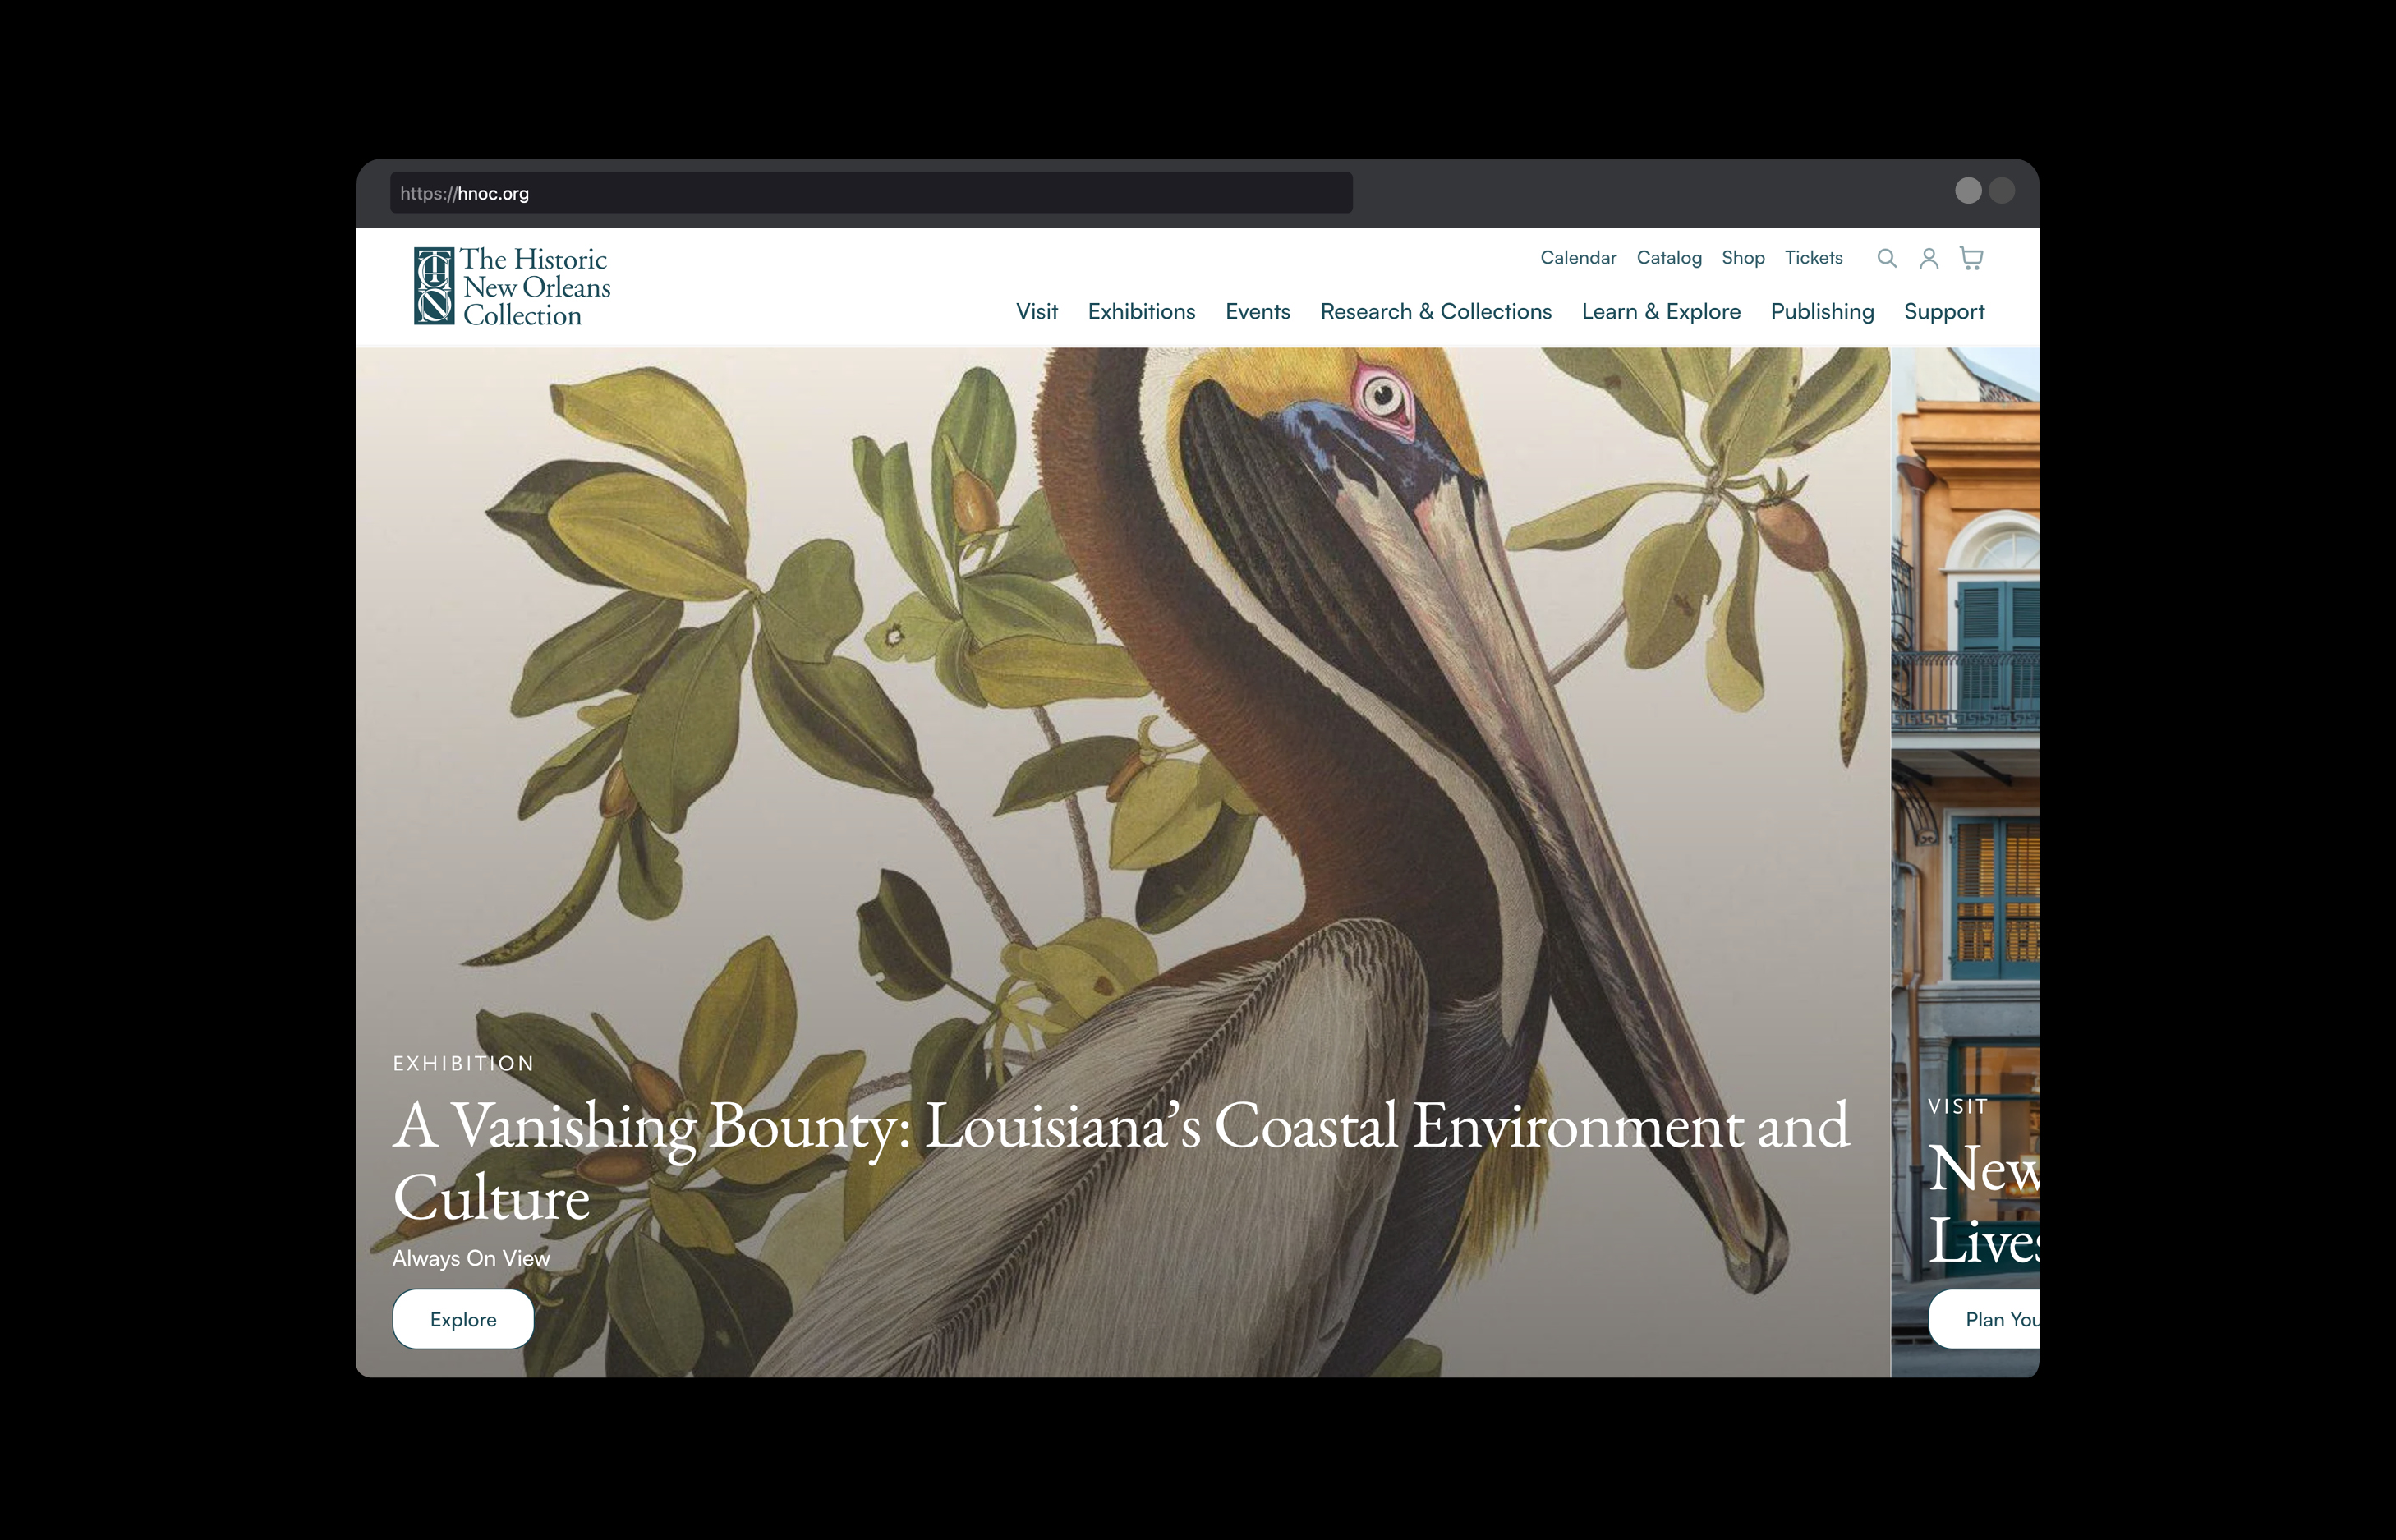The height and width of the screenshot is (1540, 2396).
Task: Open the user account icon
Action: tap(1930, 258)
